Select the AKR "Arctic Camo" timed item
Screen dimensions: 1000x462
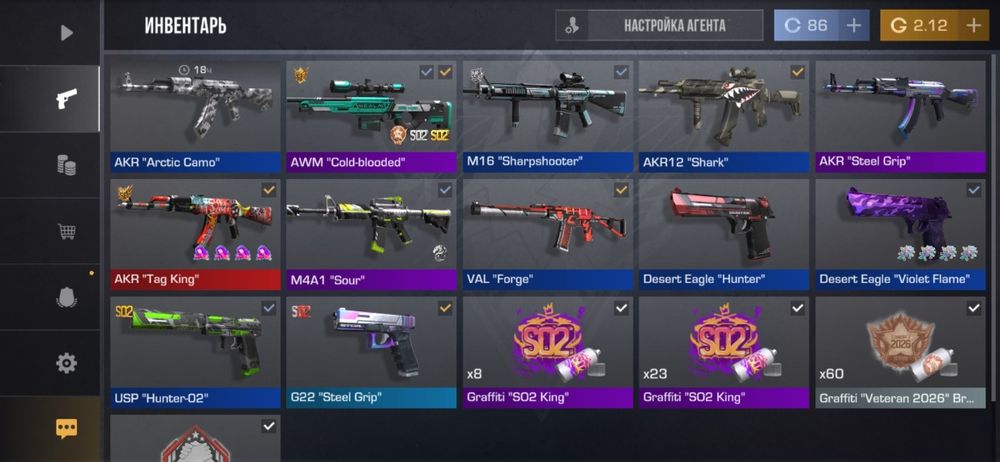(195, 117)
